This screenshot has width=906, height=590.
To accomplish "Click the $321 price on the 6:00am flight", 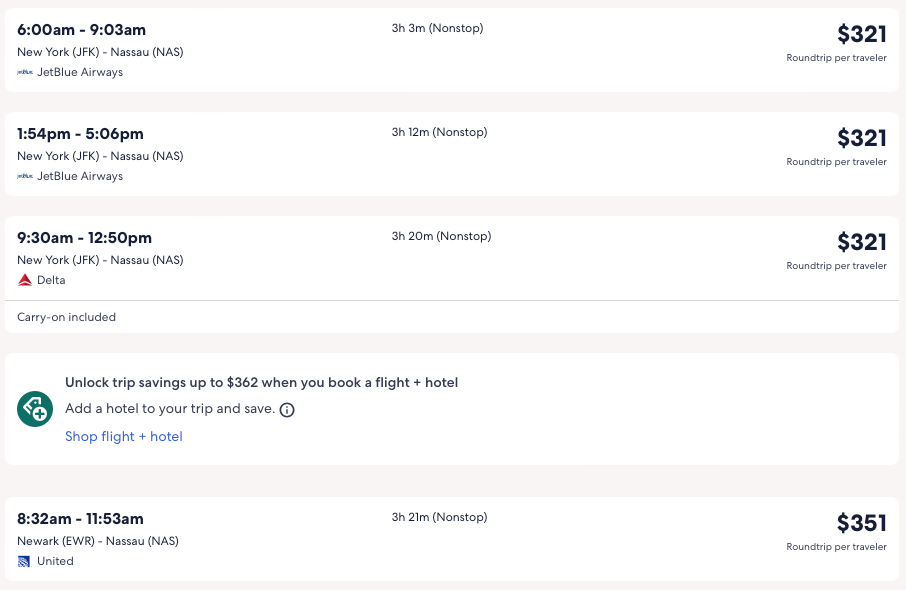I will [x=861, y=34].
